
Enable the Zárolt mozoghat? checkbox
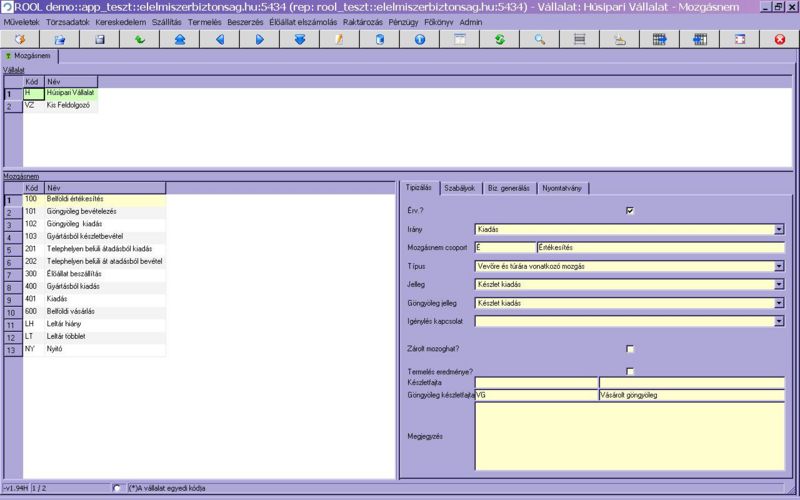tap(630, 349)
